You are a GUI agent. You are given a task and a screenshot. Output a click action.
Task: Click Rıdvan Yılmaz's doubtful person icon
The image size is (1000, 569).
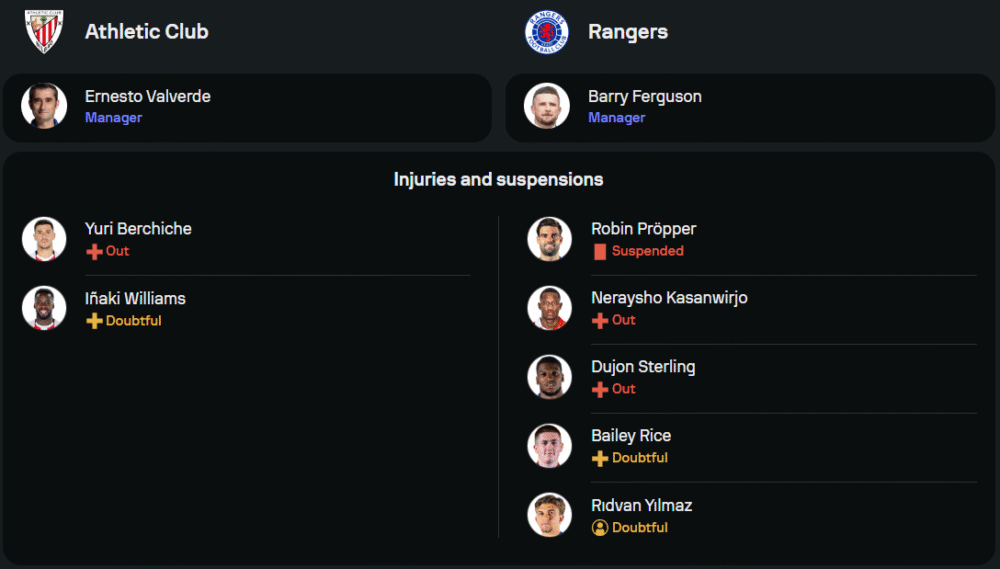[600, 528]
